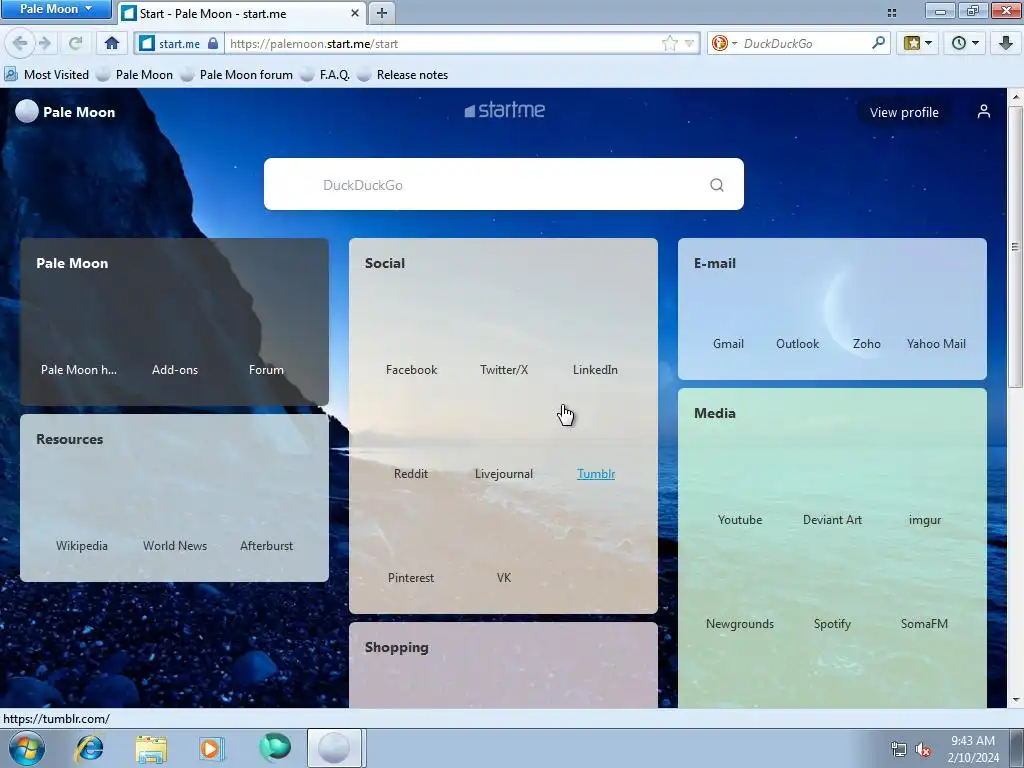Screen dimensions: 1024x768
Task: Open the Wikipedia link
Action: click(x=82, y=545)
